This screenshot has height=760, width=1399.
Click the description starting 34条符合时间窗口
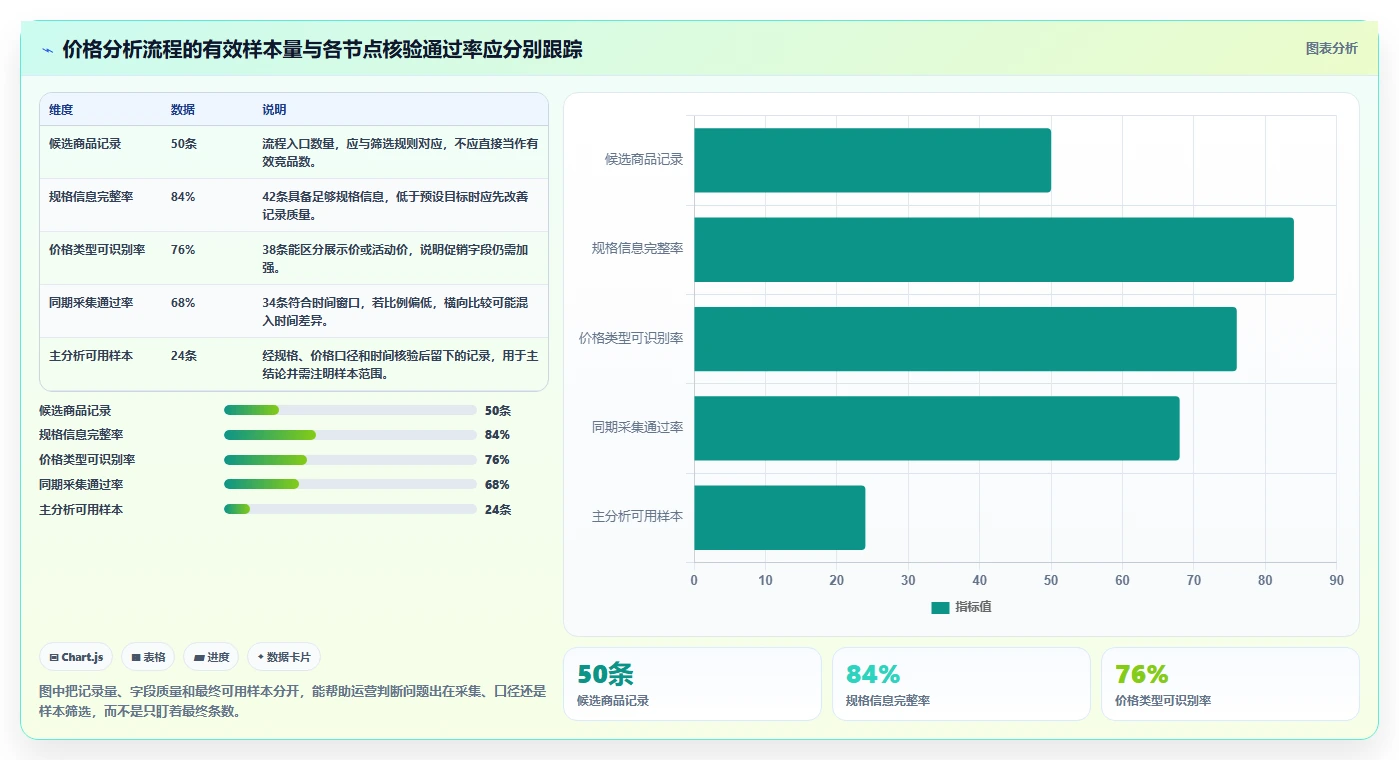(395, 311)
